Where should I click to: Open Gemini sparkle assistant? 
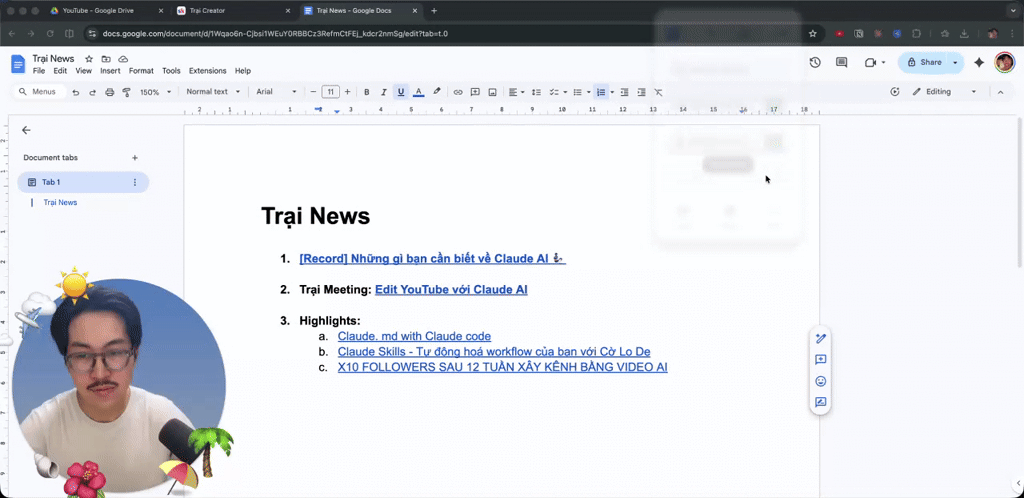tap(979, 62)
